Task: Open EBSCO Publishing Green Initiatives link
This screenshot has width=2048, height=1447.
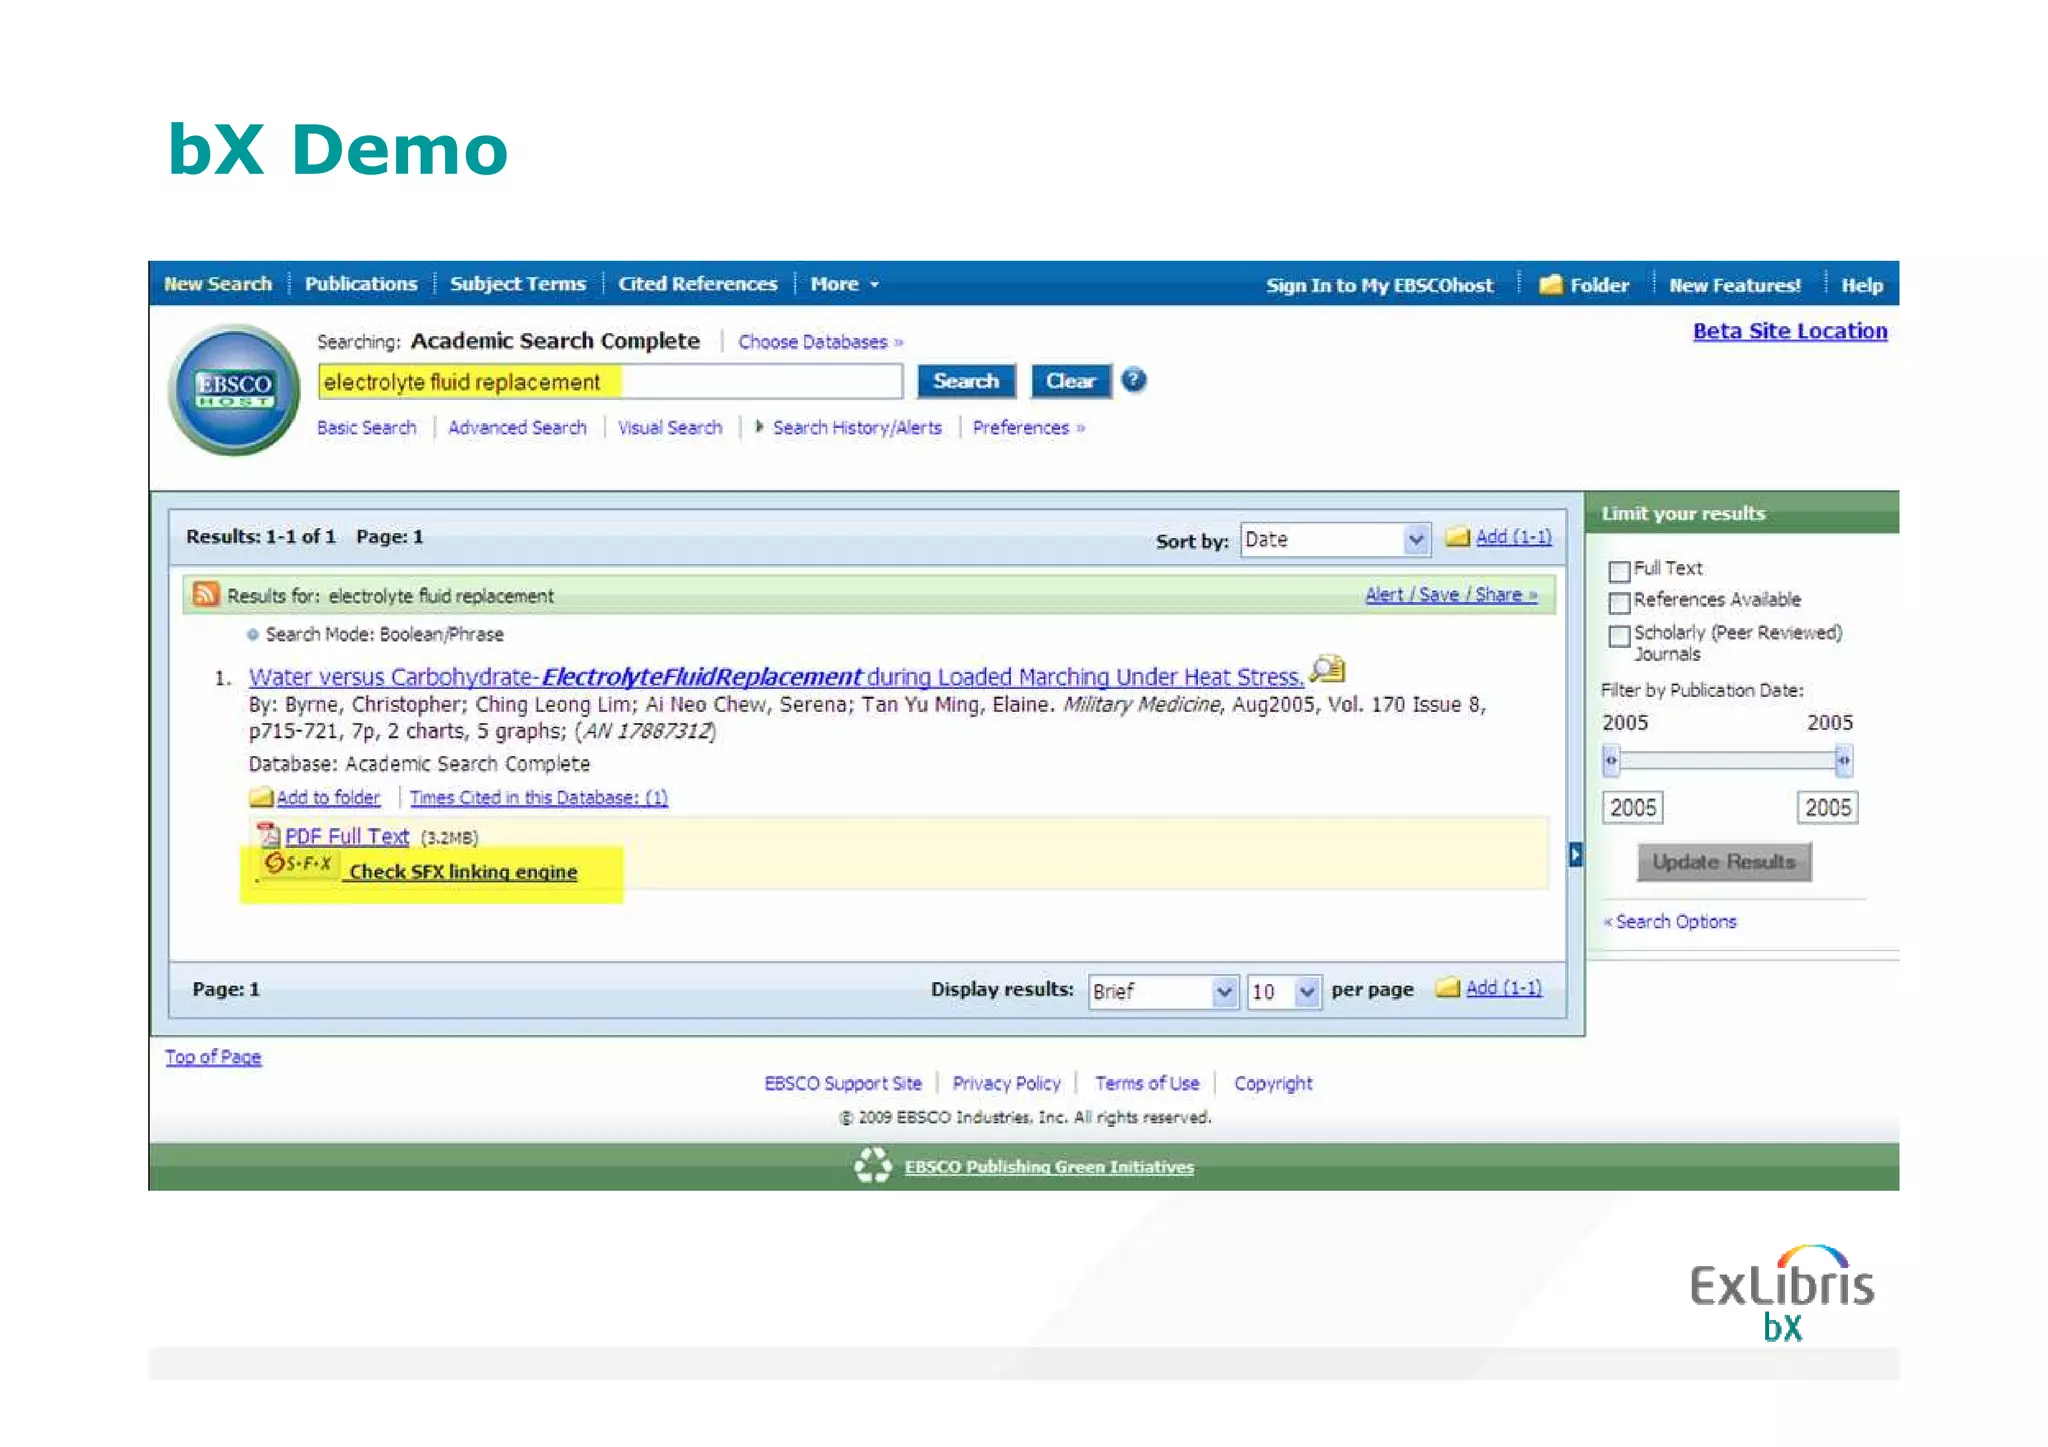Action: [x=1049, y=1167]
